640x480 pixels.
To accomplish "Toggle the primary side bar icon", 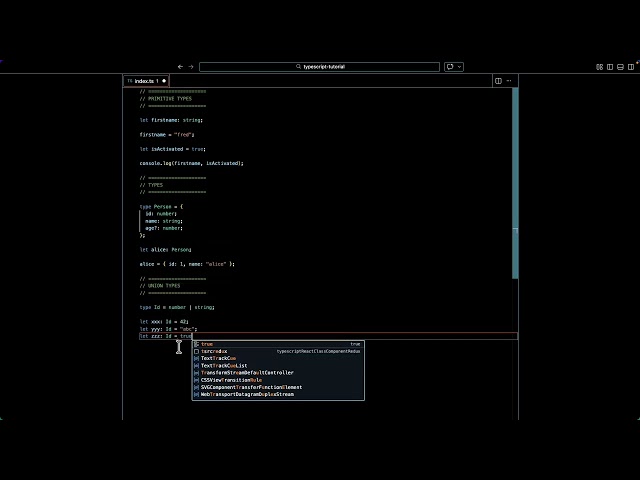I will (610, 67).
